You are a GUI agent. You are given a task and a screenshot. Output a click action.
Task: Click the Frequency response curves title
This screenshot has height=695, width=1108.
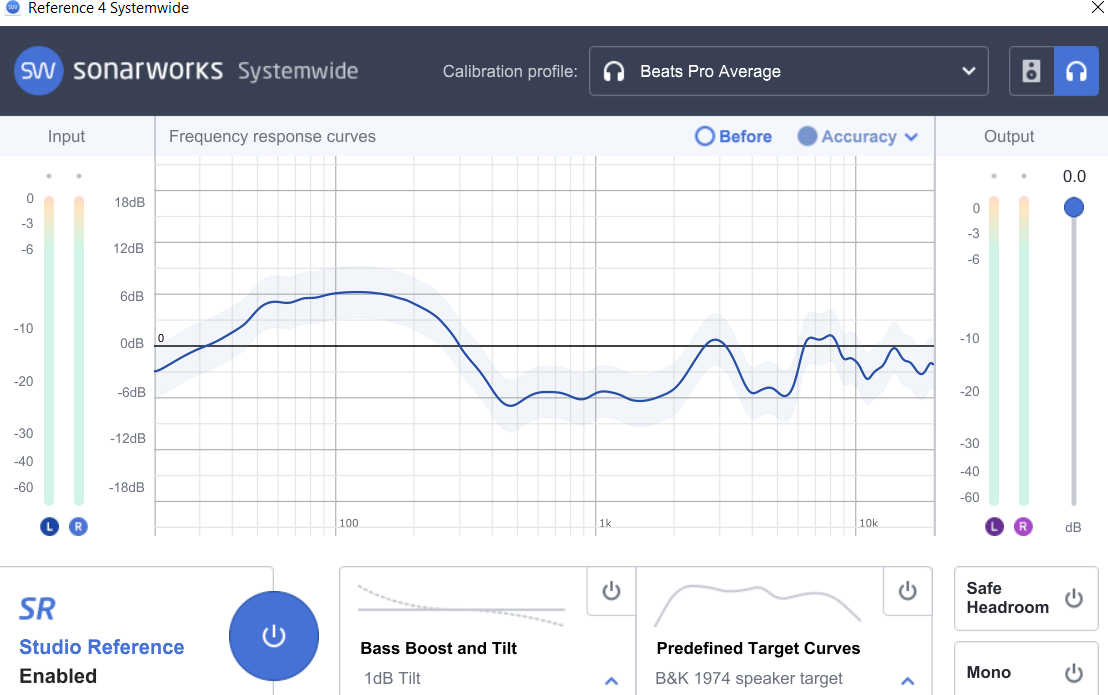click(272, 136)
